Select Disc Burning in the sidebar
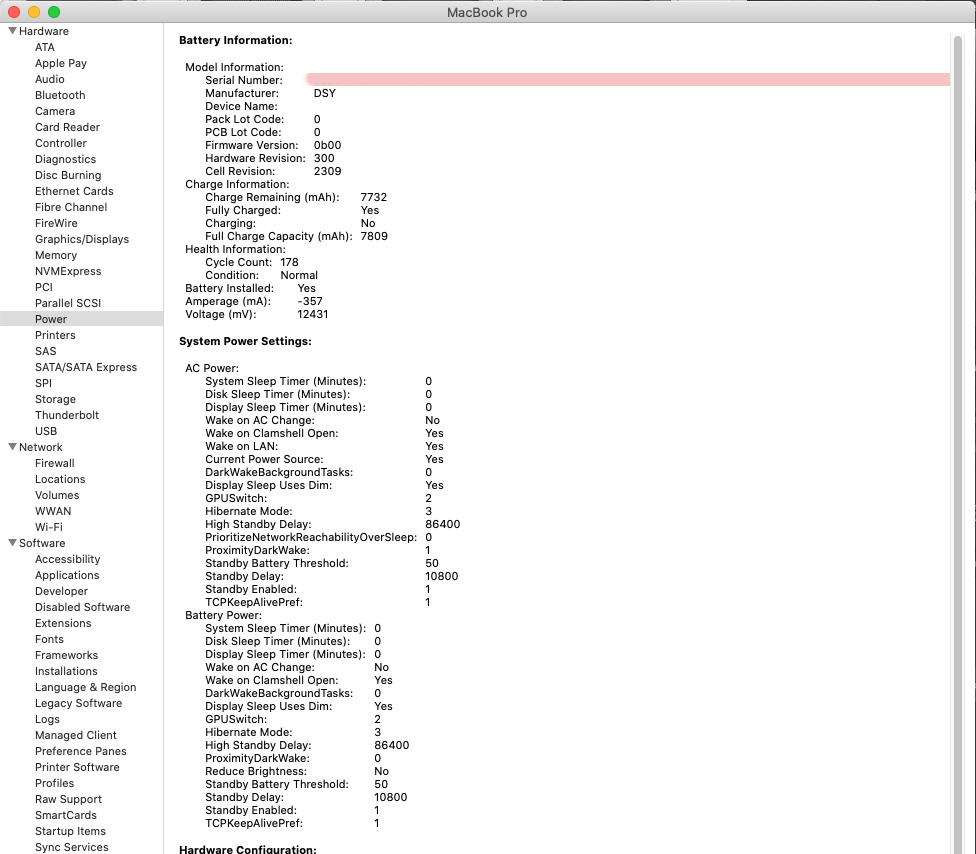The height and width of the screenshot is (854, 976). tap(68, 175)
